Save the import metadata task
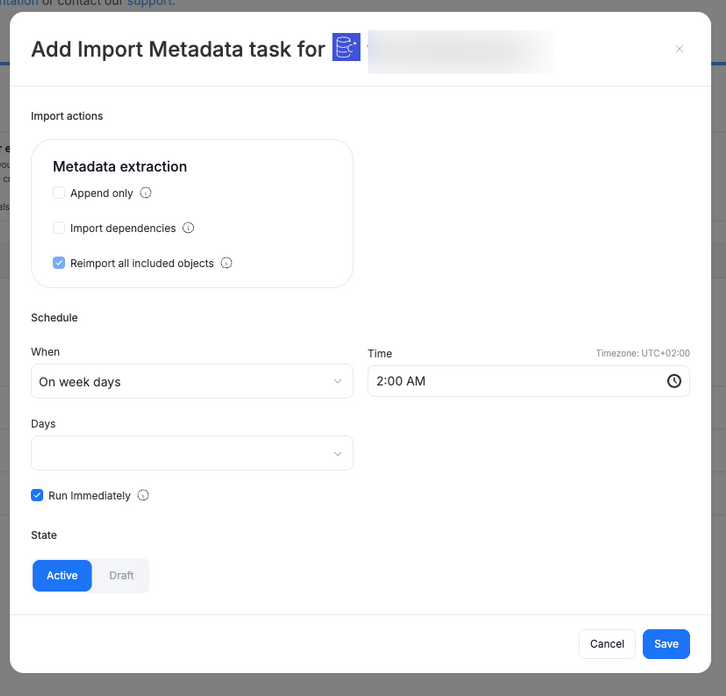Viewport: 726px width, 696px height. [x=666, y=644]
